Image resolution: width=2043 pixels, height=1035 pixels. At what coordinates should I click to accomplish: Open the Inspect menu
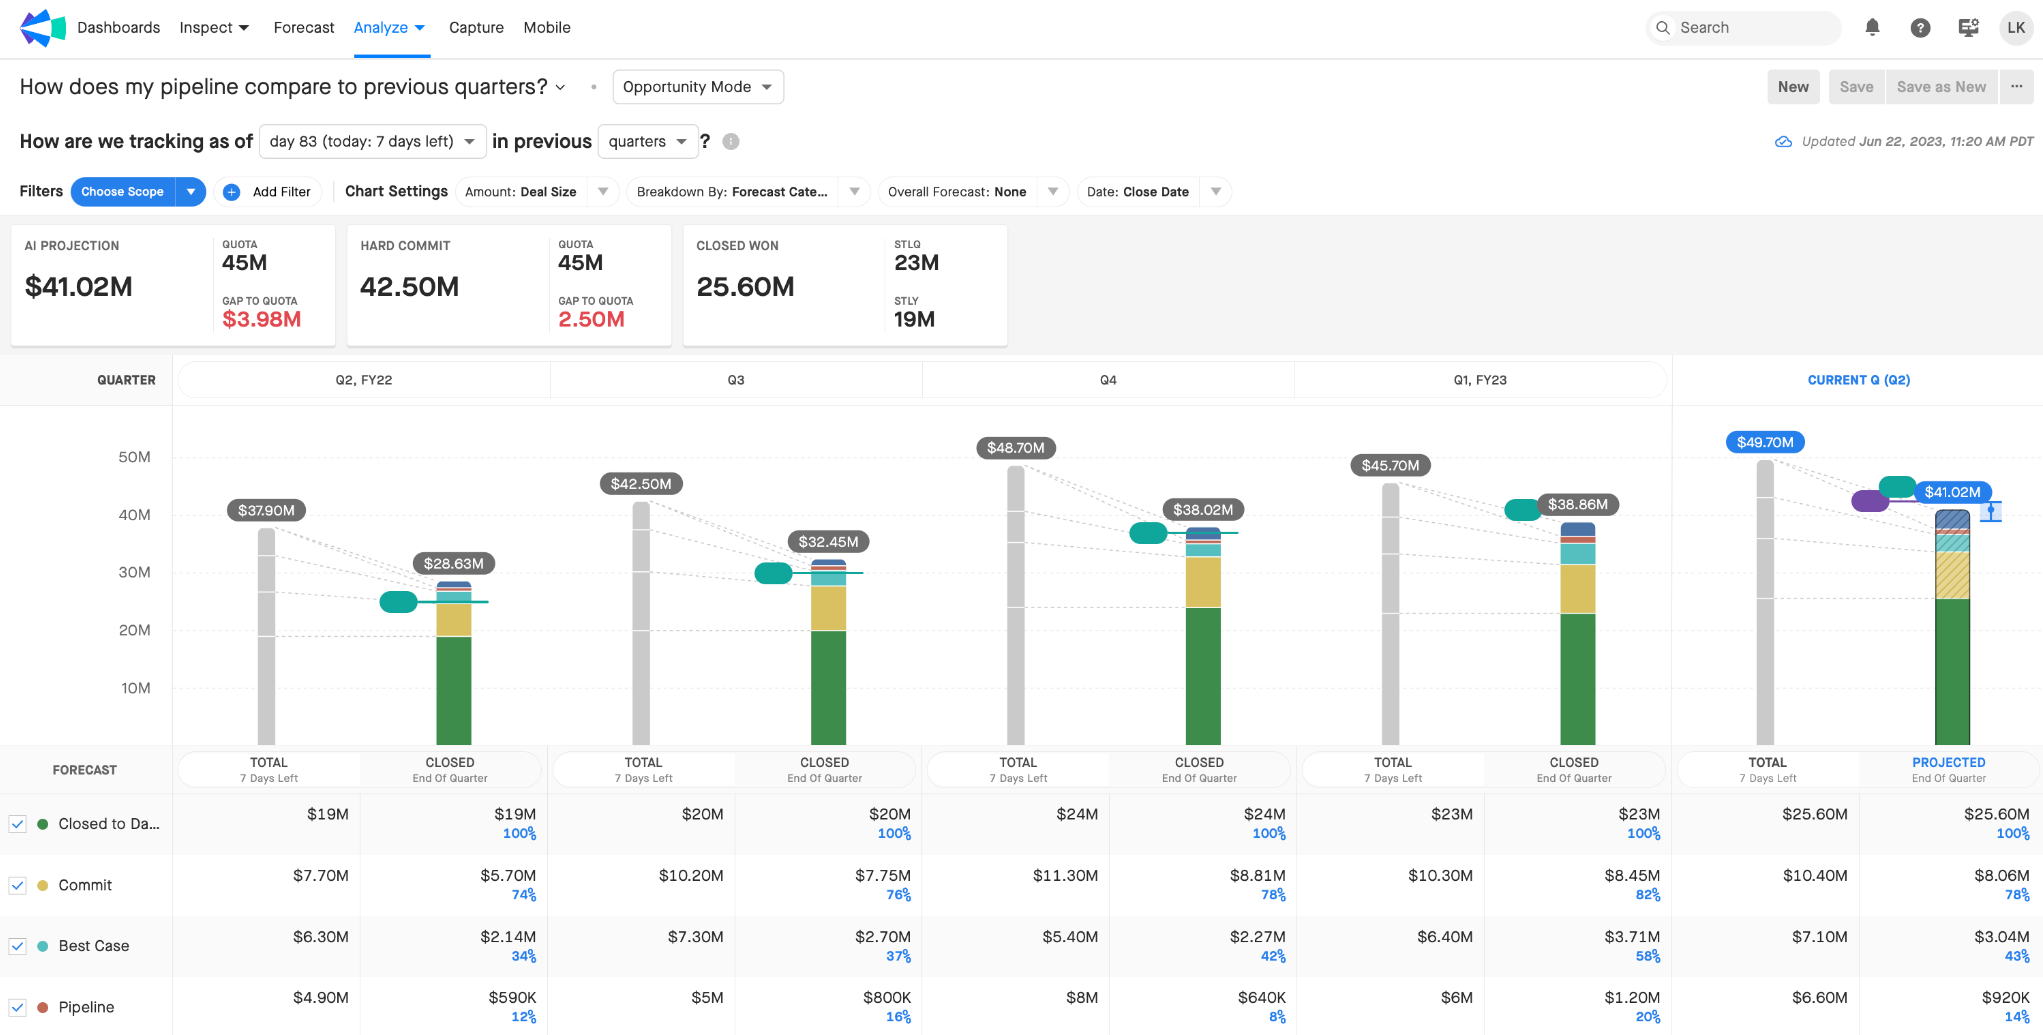[x=214, y=28]
